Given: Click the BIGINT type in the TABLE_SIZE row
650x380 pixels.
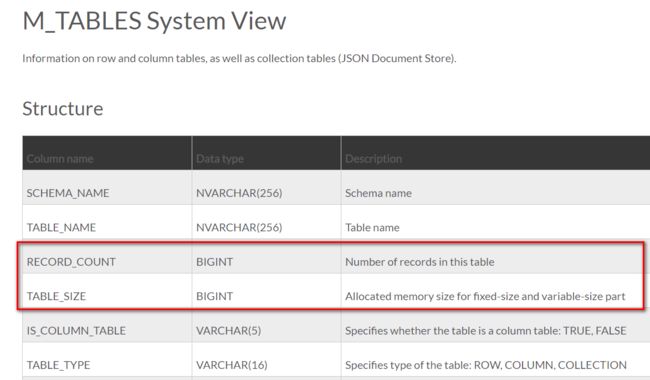Looking at the screenshot, I should (214, 296).
